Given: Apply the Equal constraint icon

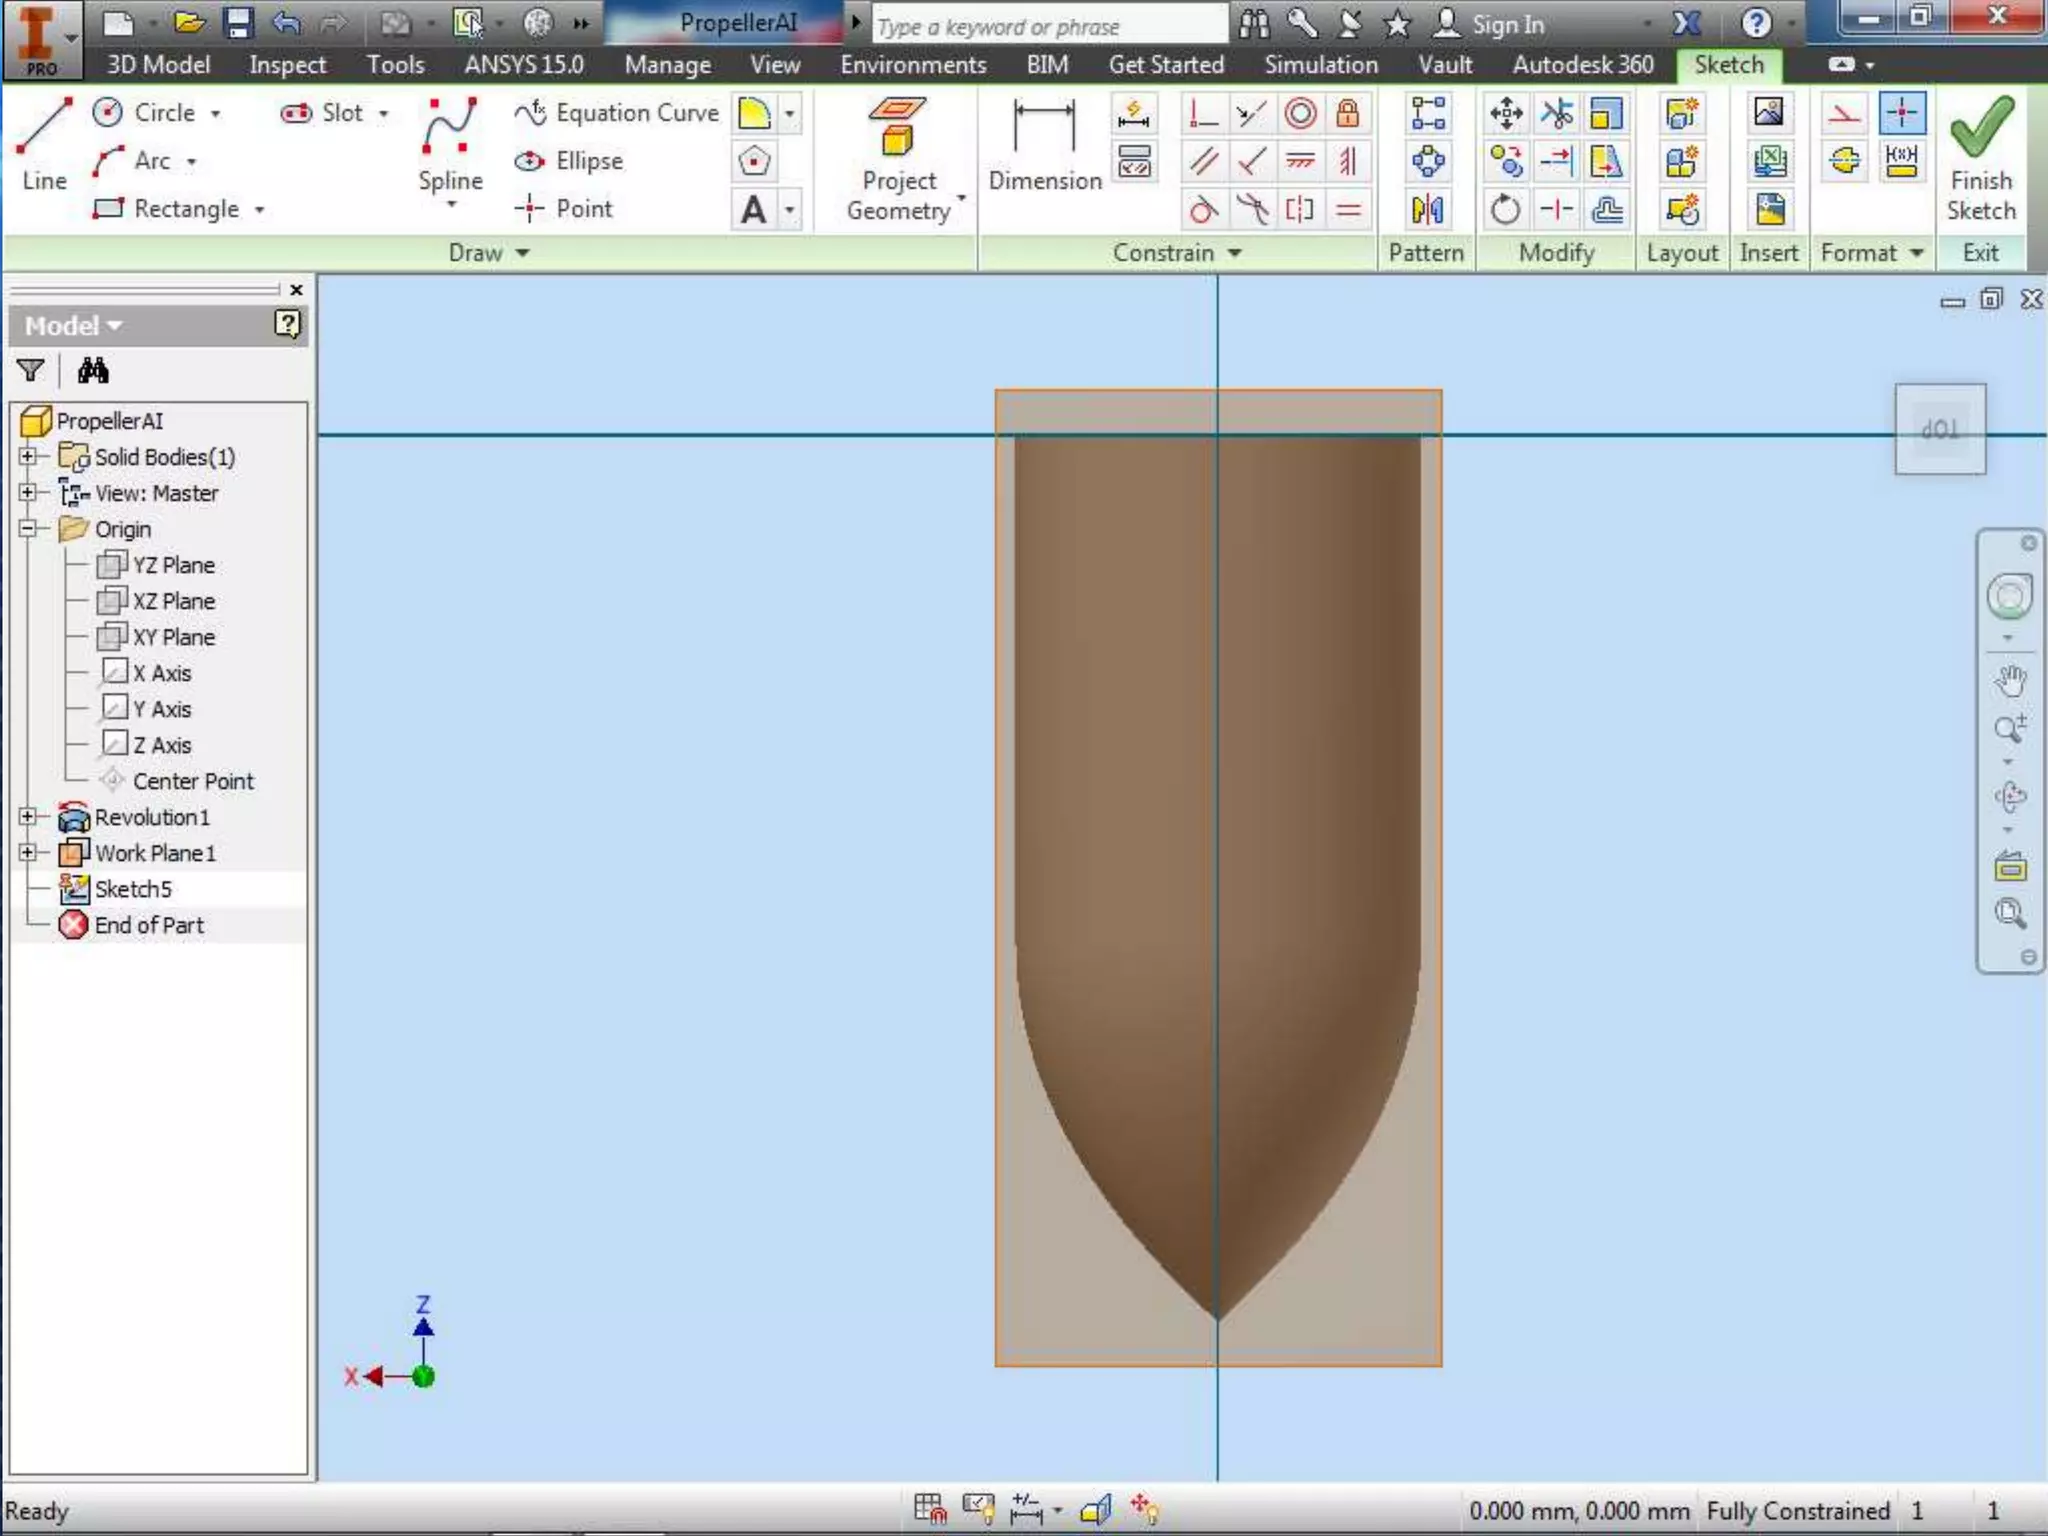Looking at the screenshot, I should (1348, 210).
